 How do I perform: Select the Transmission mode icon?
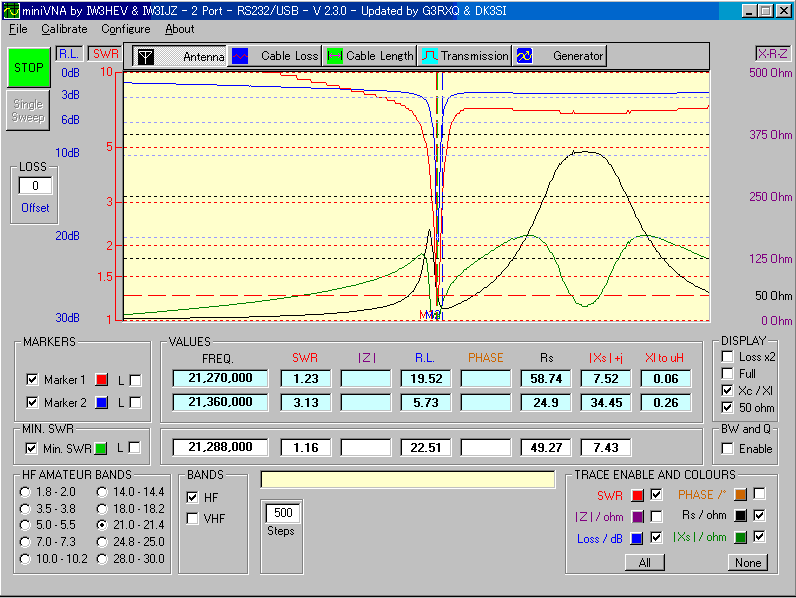coord(428,56)
